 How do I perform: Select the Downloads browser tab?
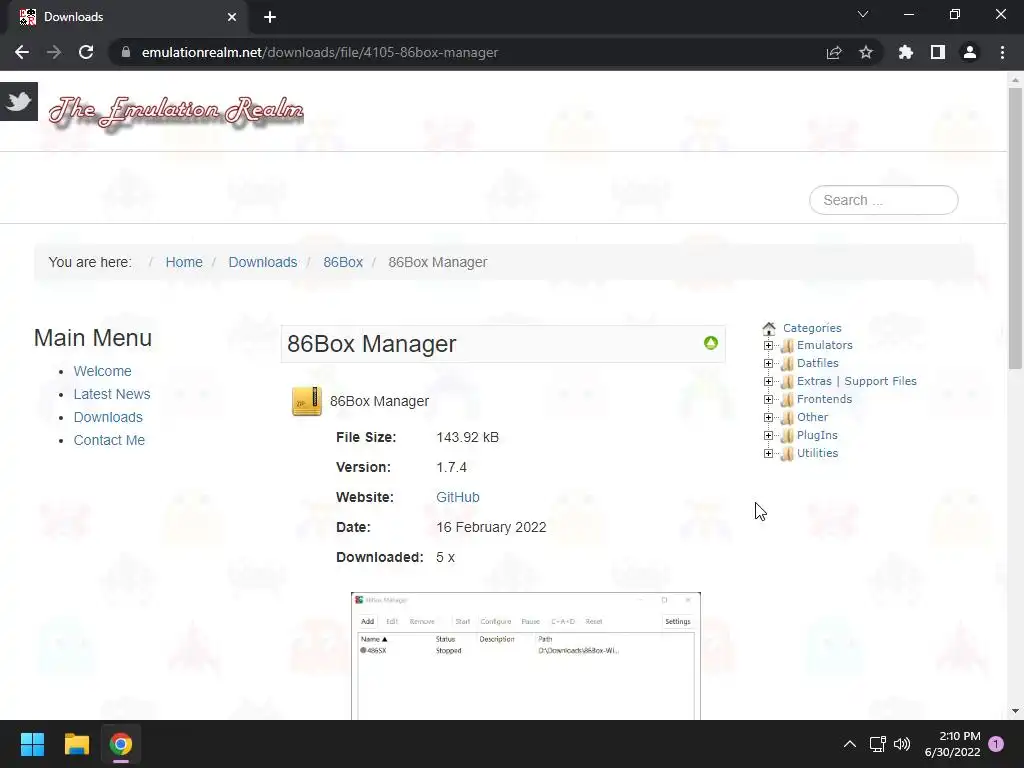pyautogui.click(x=127, y=17)
